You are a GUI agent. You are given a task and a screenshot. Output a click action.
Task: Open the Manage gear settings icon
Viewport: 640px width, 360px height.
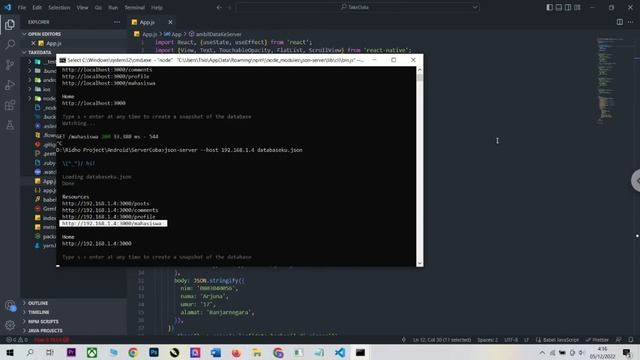pos(10,325)
